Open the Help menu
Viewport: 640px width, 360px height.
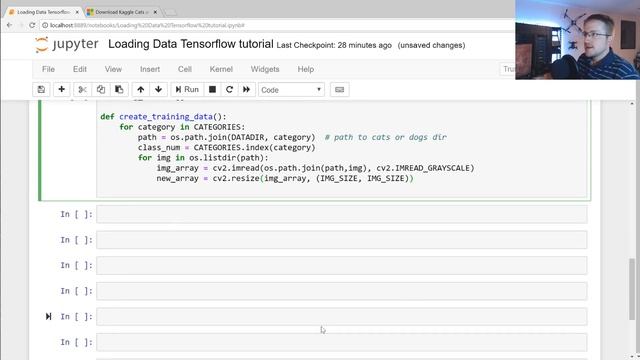point(305,69)
